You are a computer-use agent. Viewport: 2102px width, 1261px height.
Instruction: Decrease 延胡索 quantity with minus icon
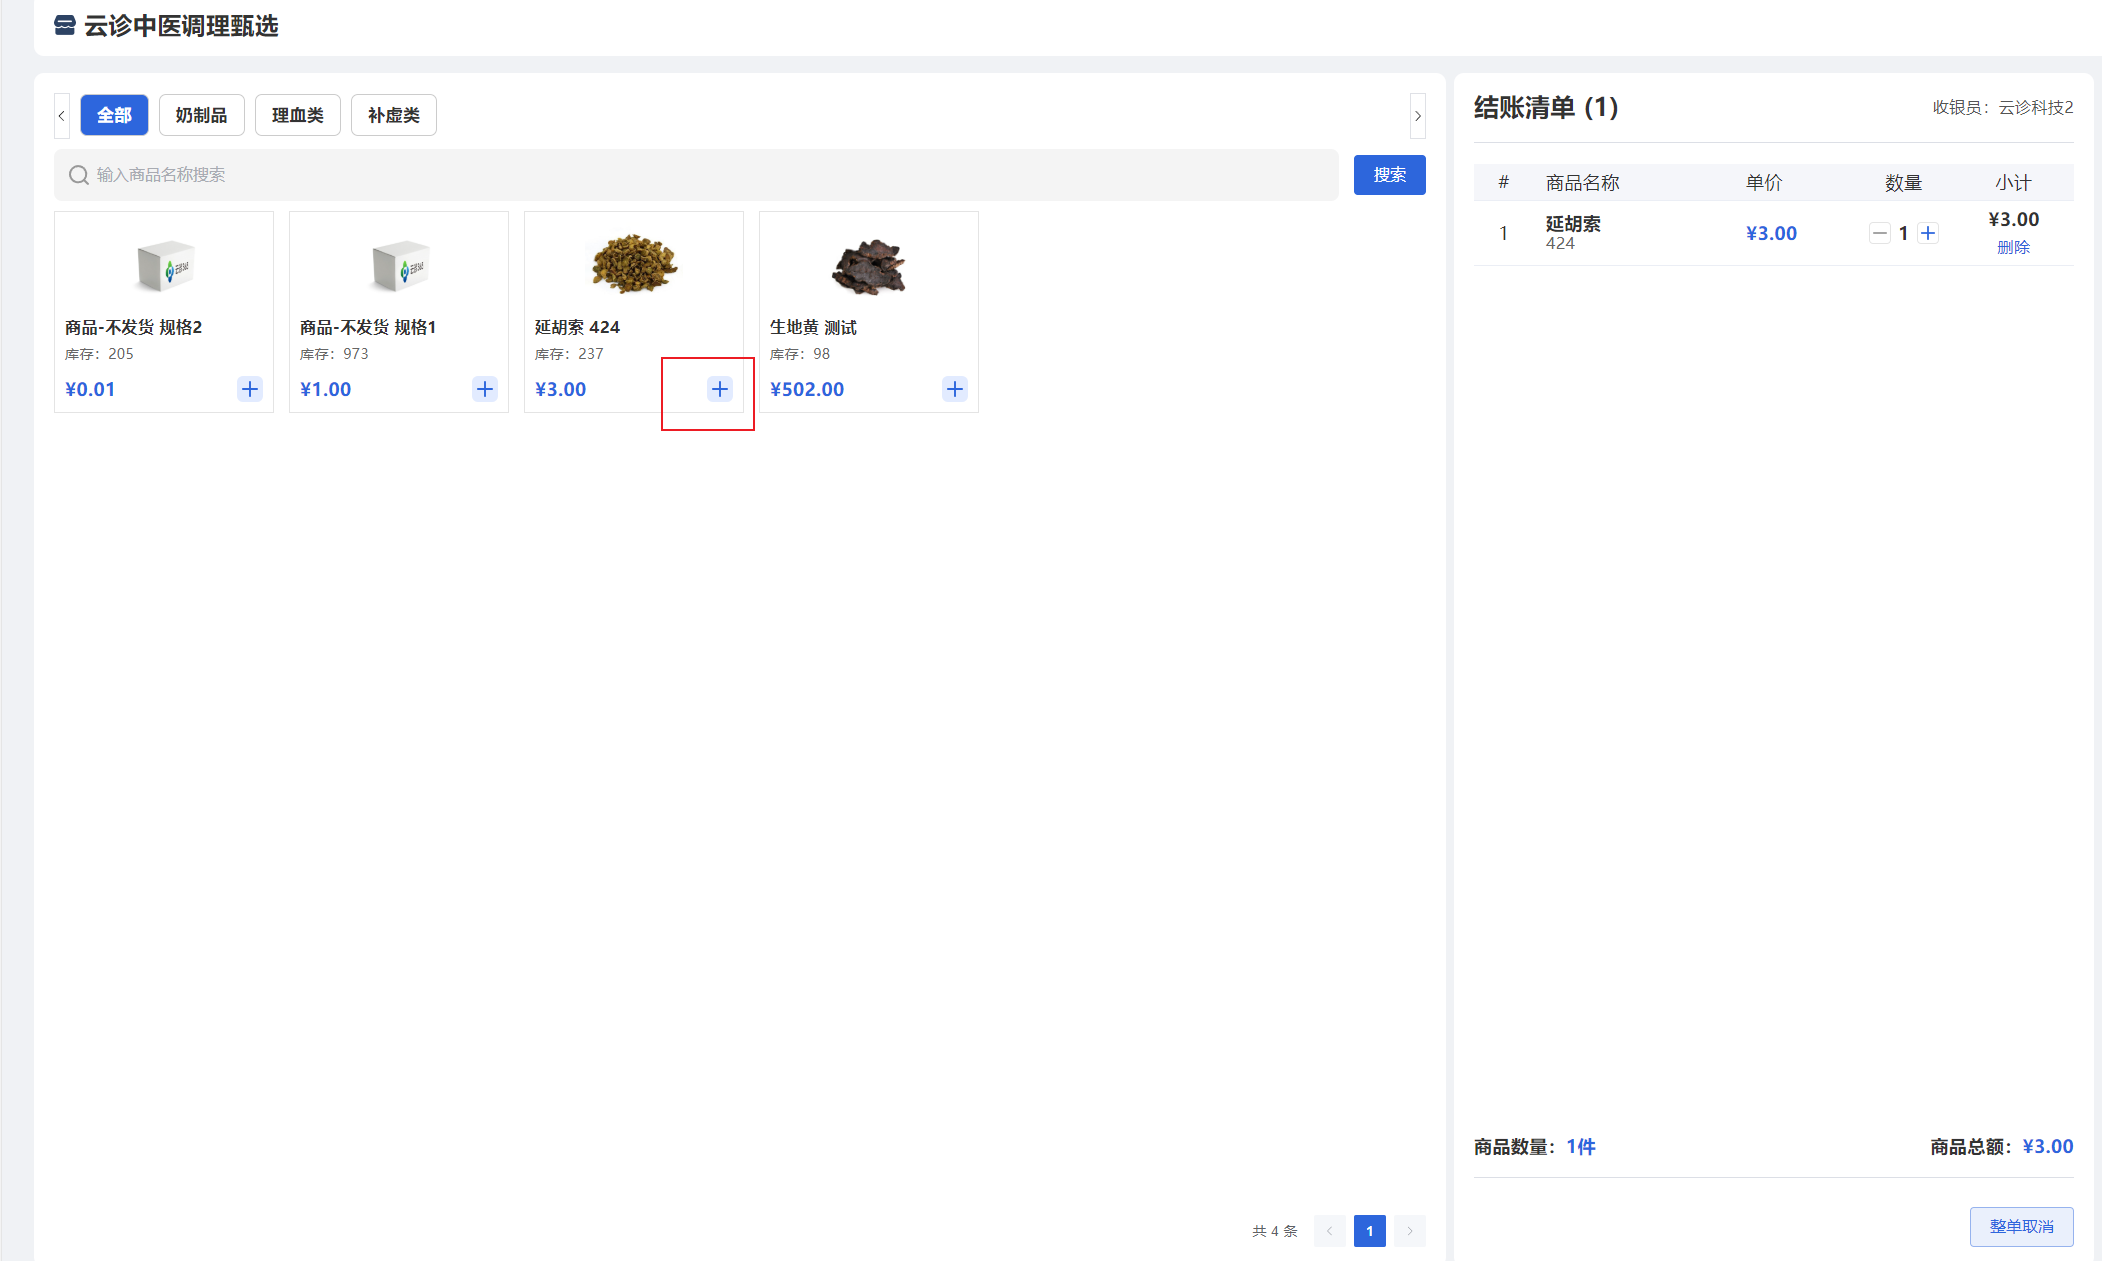click(1879, 232)
